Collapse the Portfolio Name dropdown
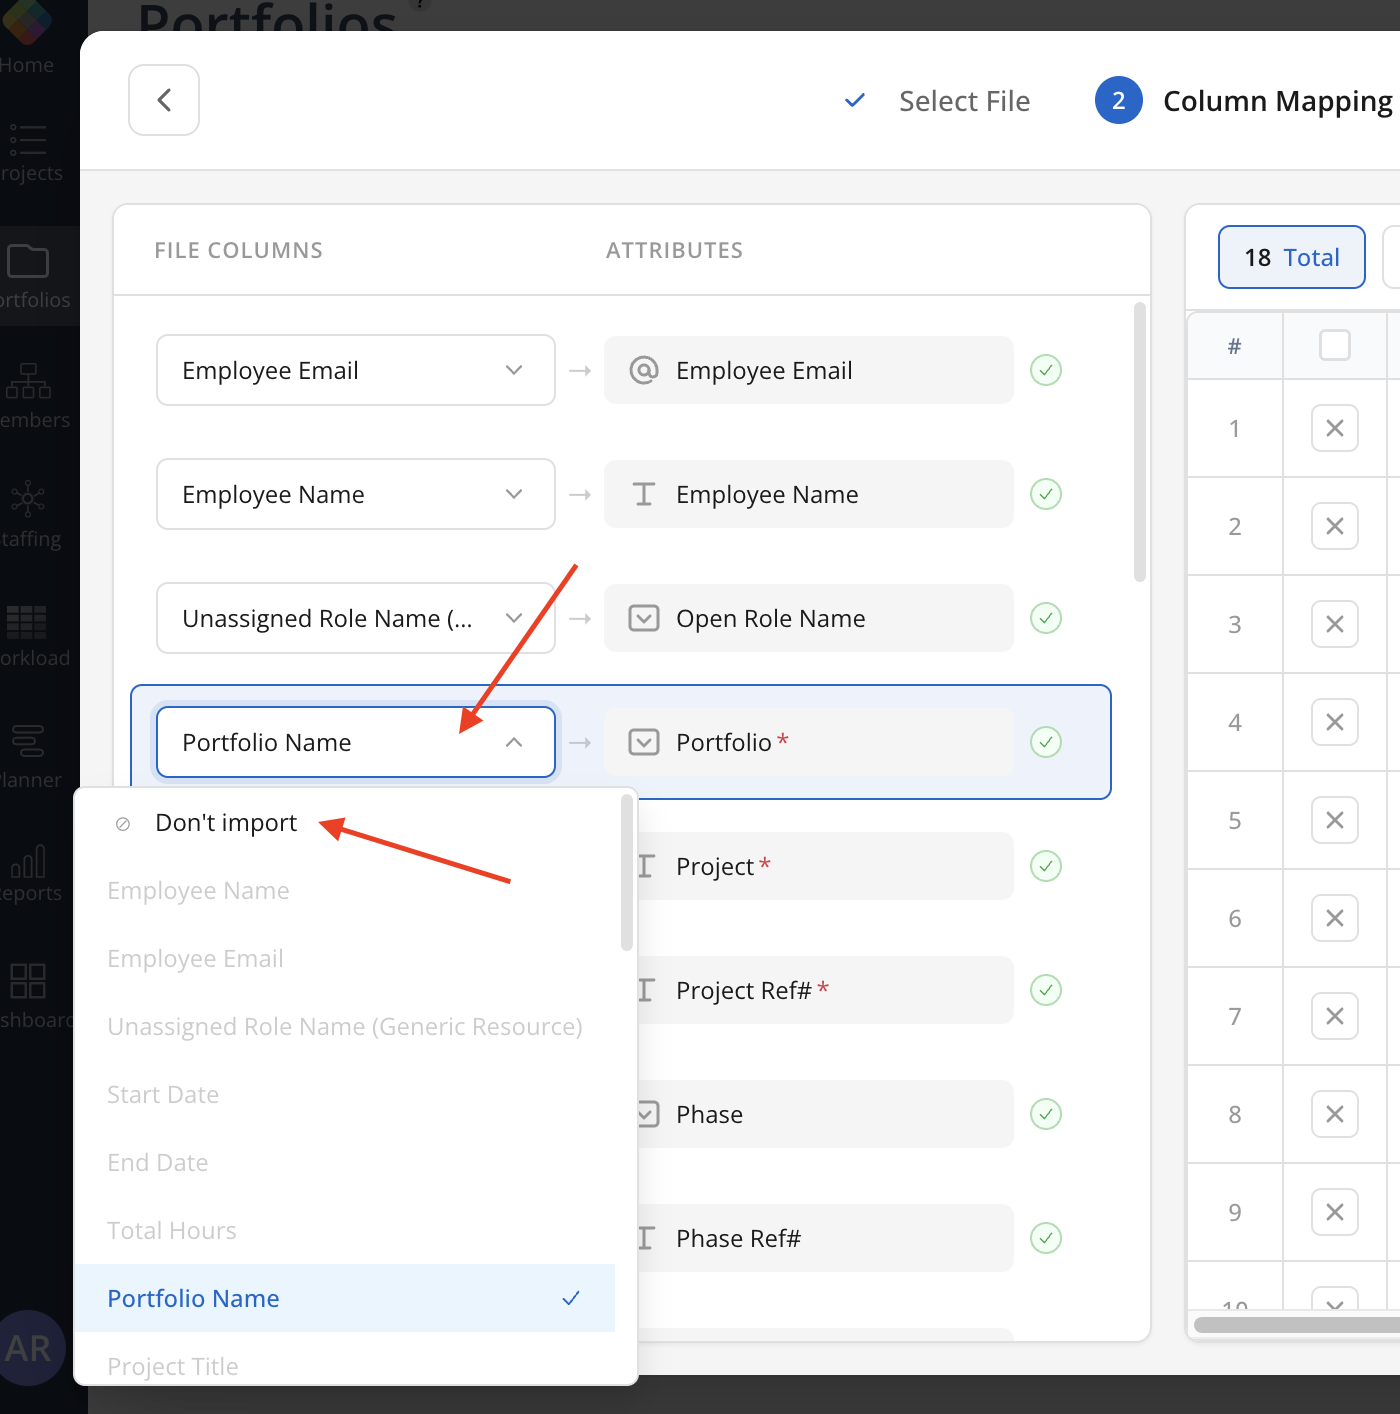The width and height of the screenshot is (1400, 1414). click(x=356, y=742)
